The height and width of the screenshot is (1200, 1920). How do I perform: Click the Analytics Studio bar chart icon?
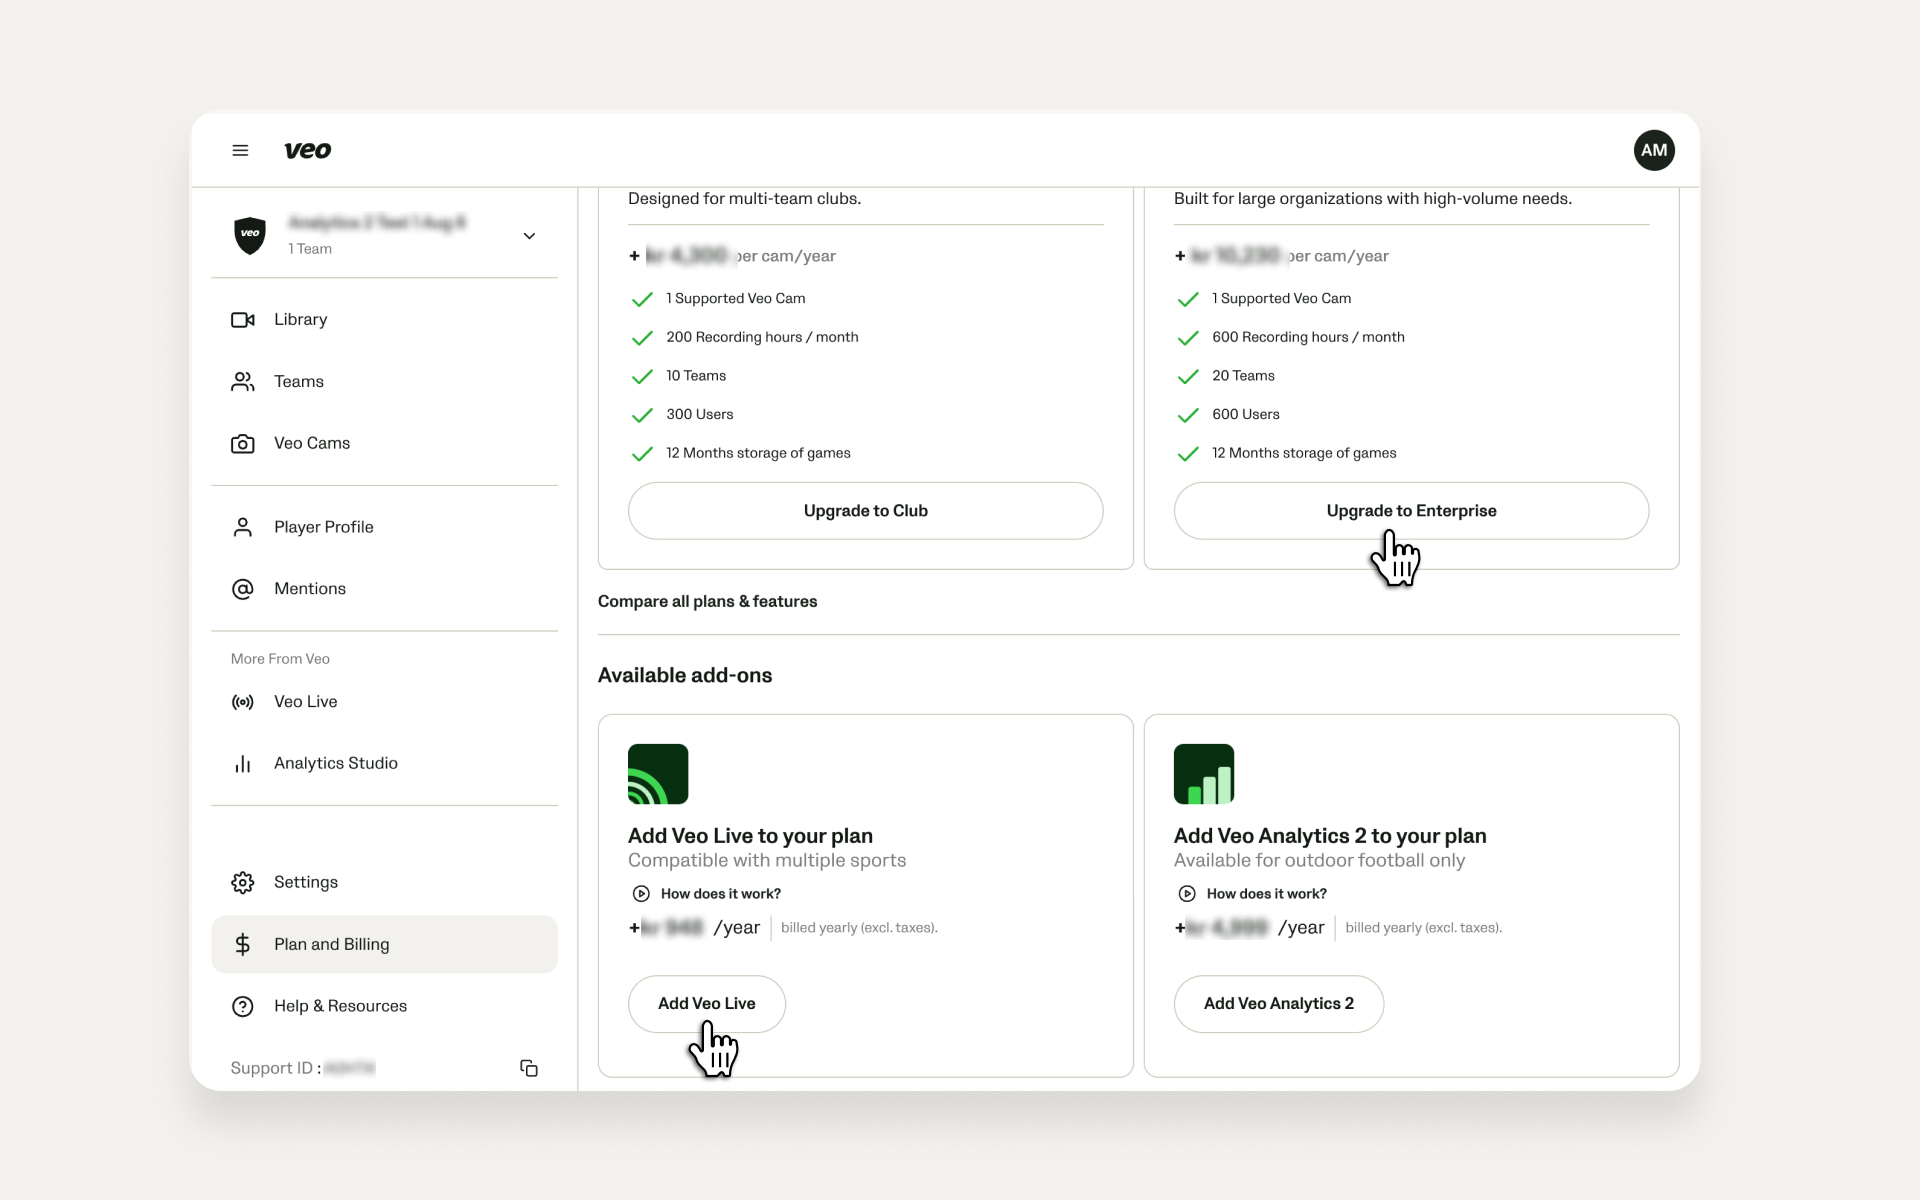coord(243,764)
